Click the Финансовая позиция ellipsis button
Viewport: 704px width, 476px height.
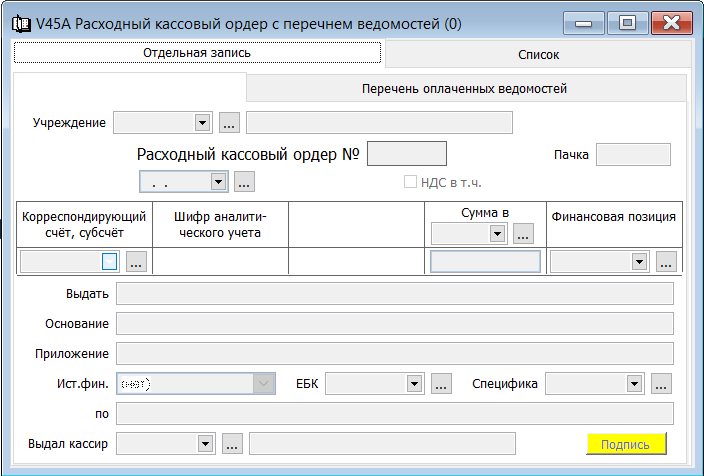point(666,261)
